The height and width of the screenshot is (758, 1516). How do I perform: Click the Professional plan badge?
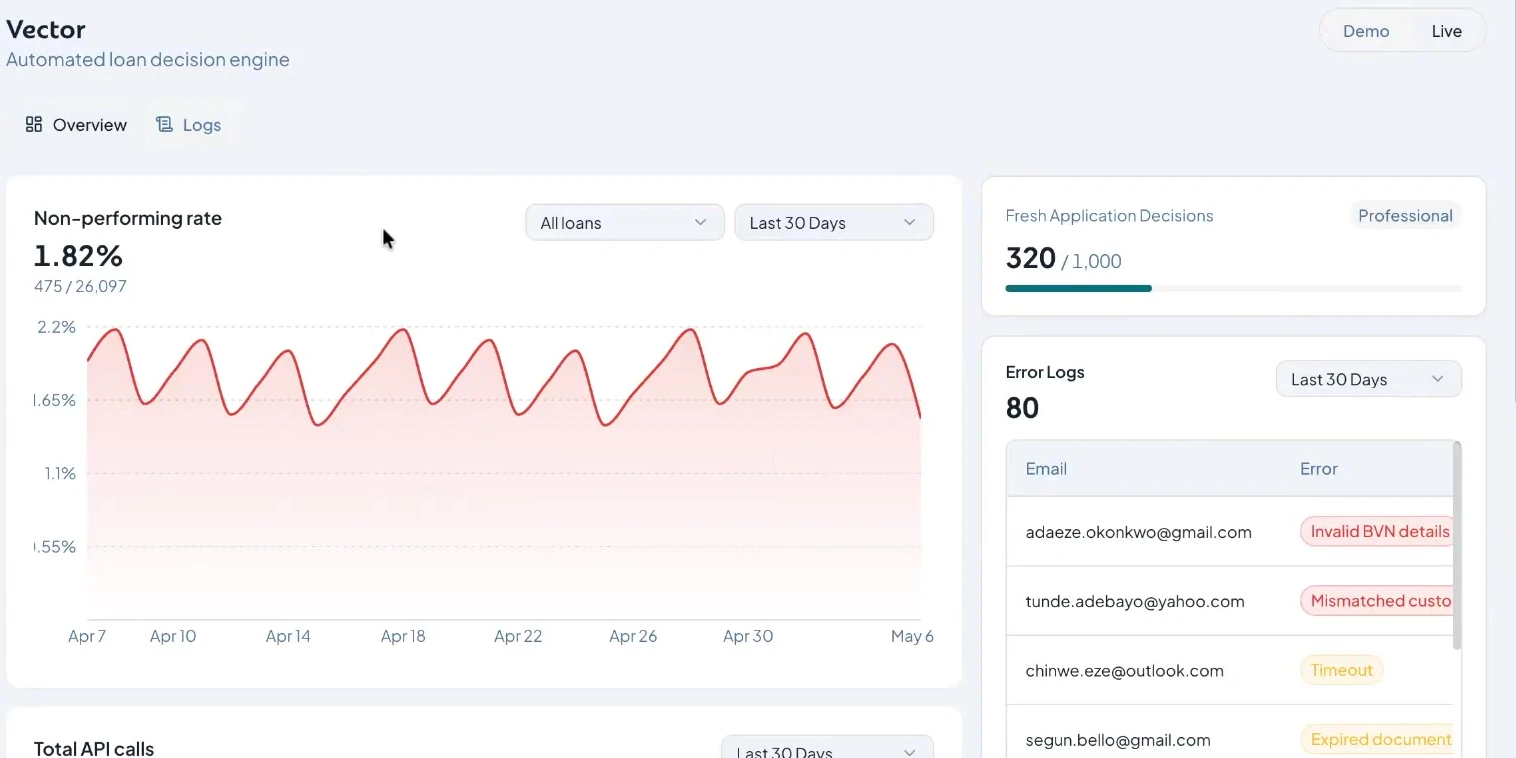1405,216
